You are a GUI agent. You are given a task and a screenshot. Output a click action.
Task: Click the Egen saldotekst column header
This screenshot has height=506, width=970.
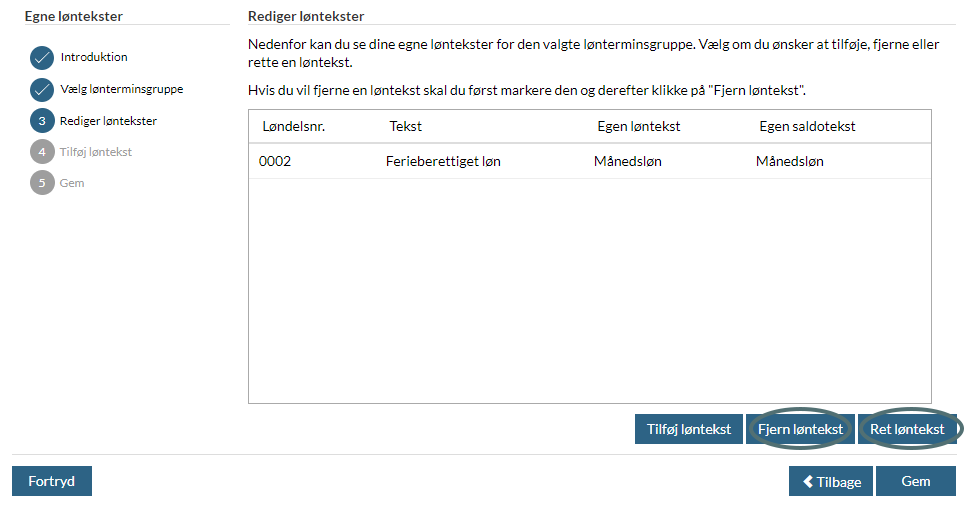807,126
